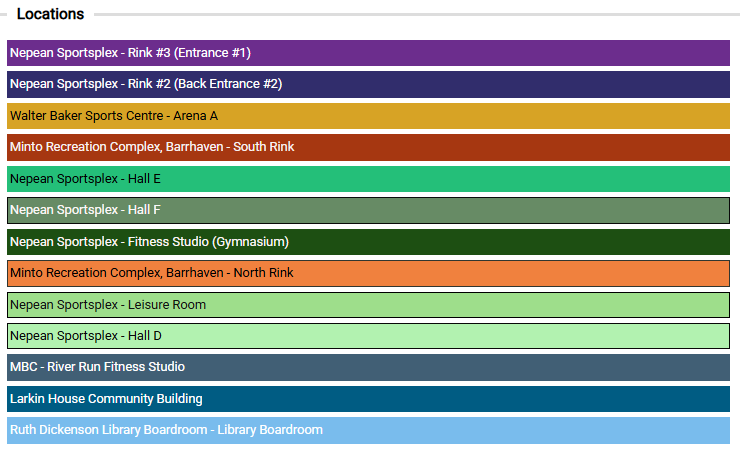The width and height of the screenshot is (740, 456).
Task: Select Nepean Sportsplex - Leisure Room
Action: (x=368, y=305)
